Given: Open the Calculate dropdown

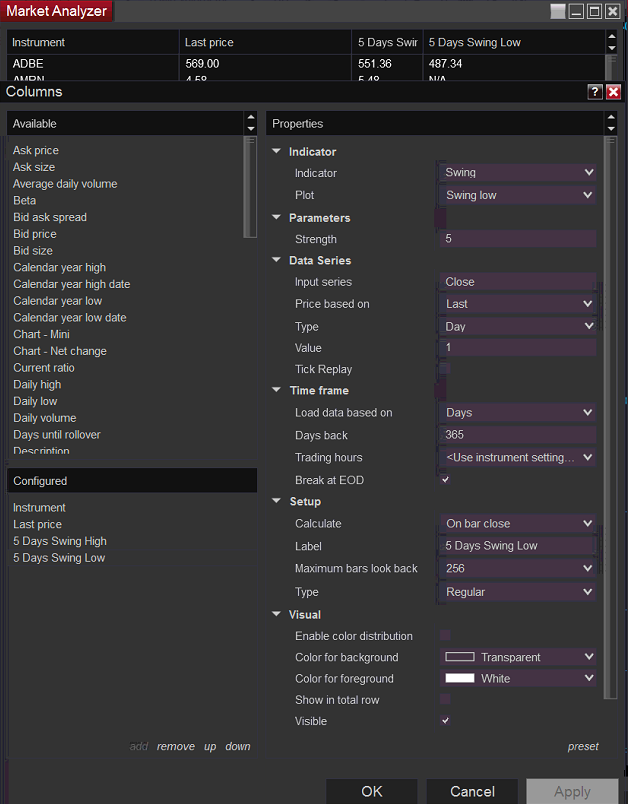Looking at the screenshot, I should (x=518, y=524).
